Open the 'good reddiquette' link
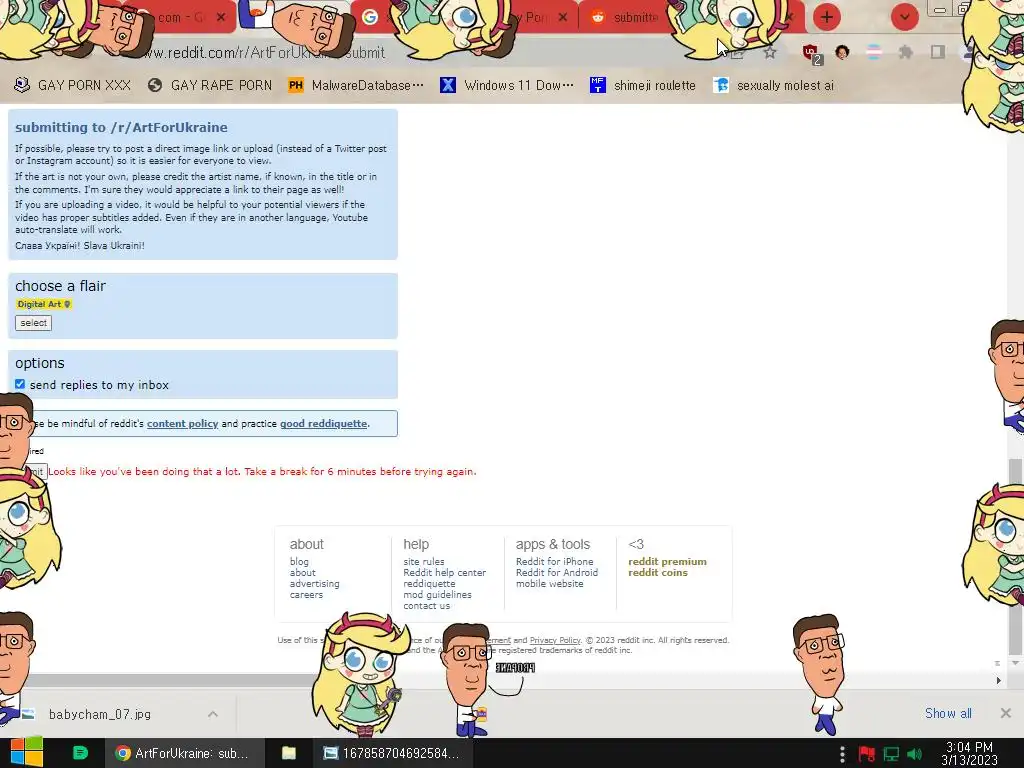Image resolution: width=1024 pixels, height=768 pixels. 323,424
